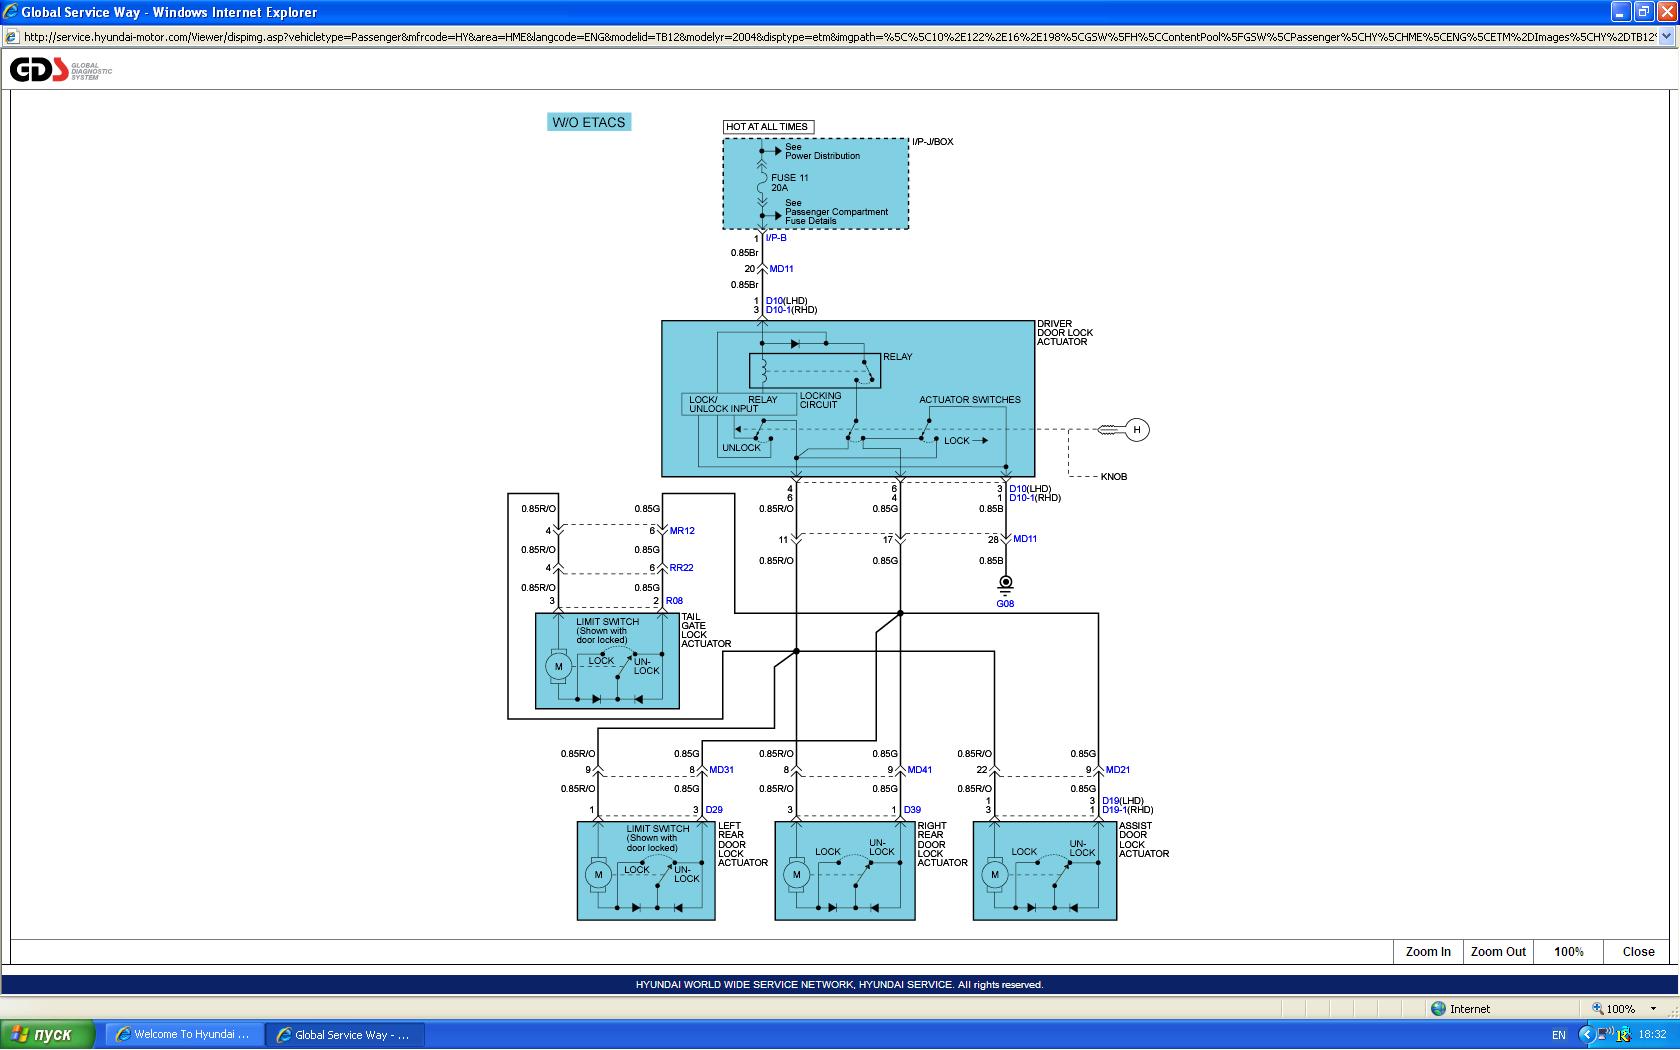Viewport: 1680px width, 1050px height.
Task: Click the MR12 connector label
Action: [682, 531]
